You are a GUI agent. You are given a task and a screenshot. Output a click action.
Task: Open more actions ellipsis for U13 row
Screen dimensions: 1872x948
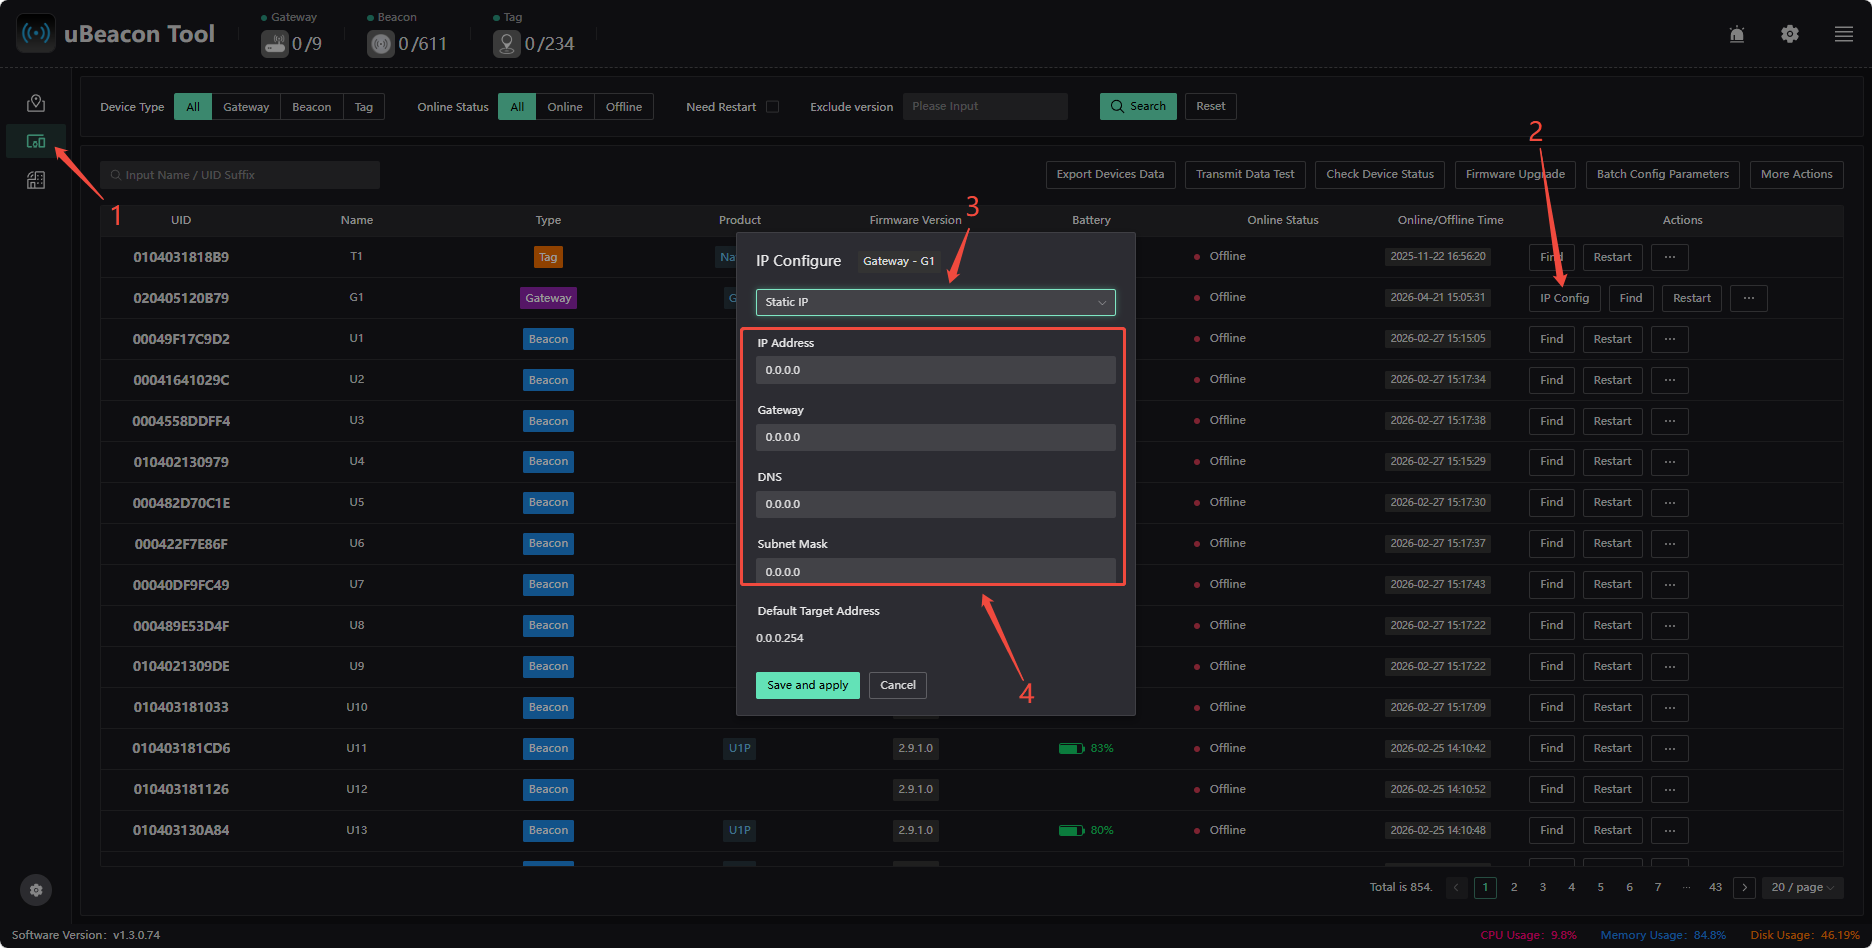point(1670,830)
